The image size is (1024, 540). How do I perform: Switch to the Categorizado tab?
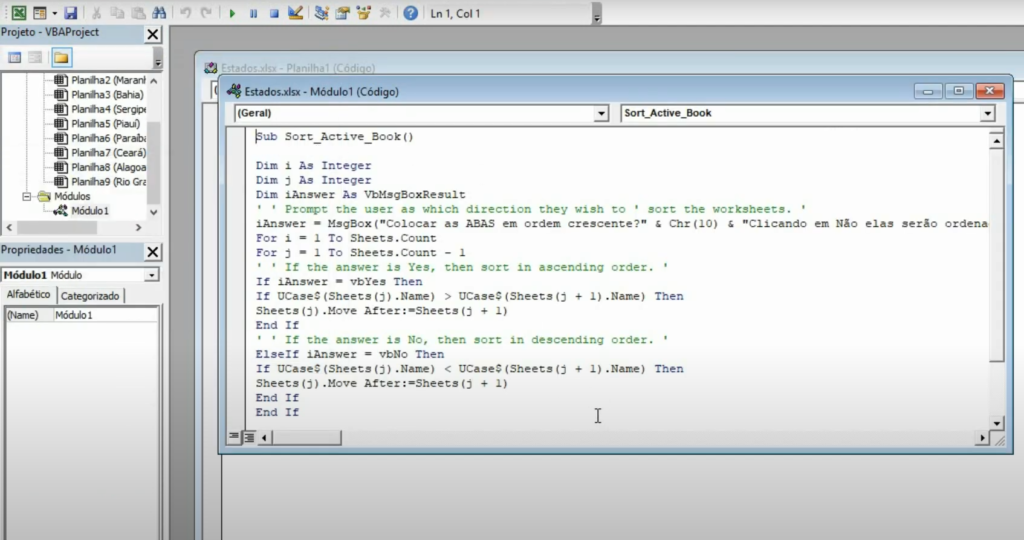pyautogui.click(x=90, y=296)
